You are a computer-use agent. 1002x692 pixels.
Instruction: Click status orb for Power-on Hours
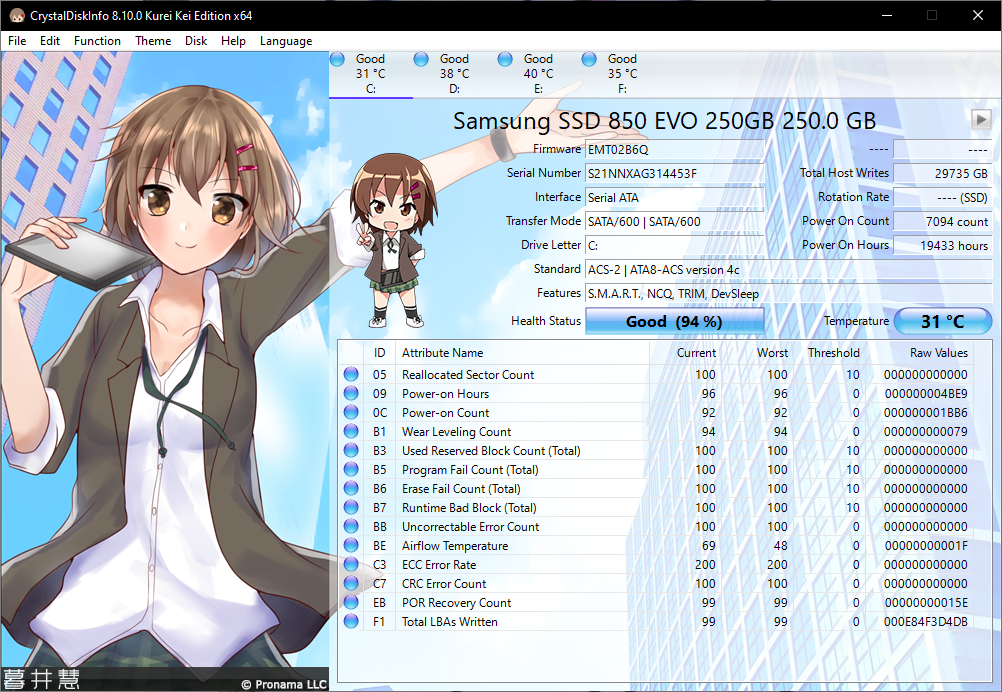(351, 394)
